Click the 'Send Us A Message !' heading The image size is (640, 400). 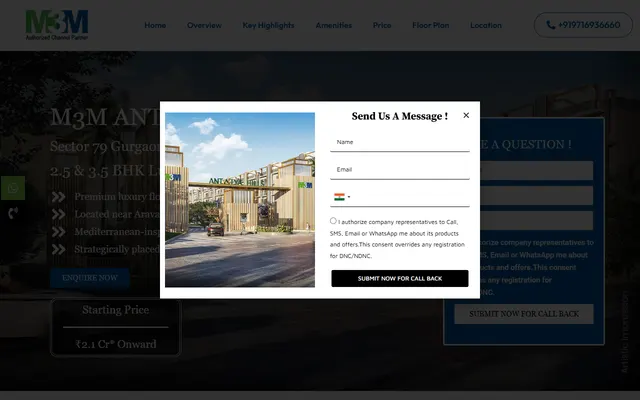click(x=400, y=116)
